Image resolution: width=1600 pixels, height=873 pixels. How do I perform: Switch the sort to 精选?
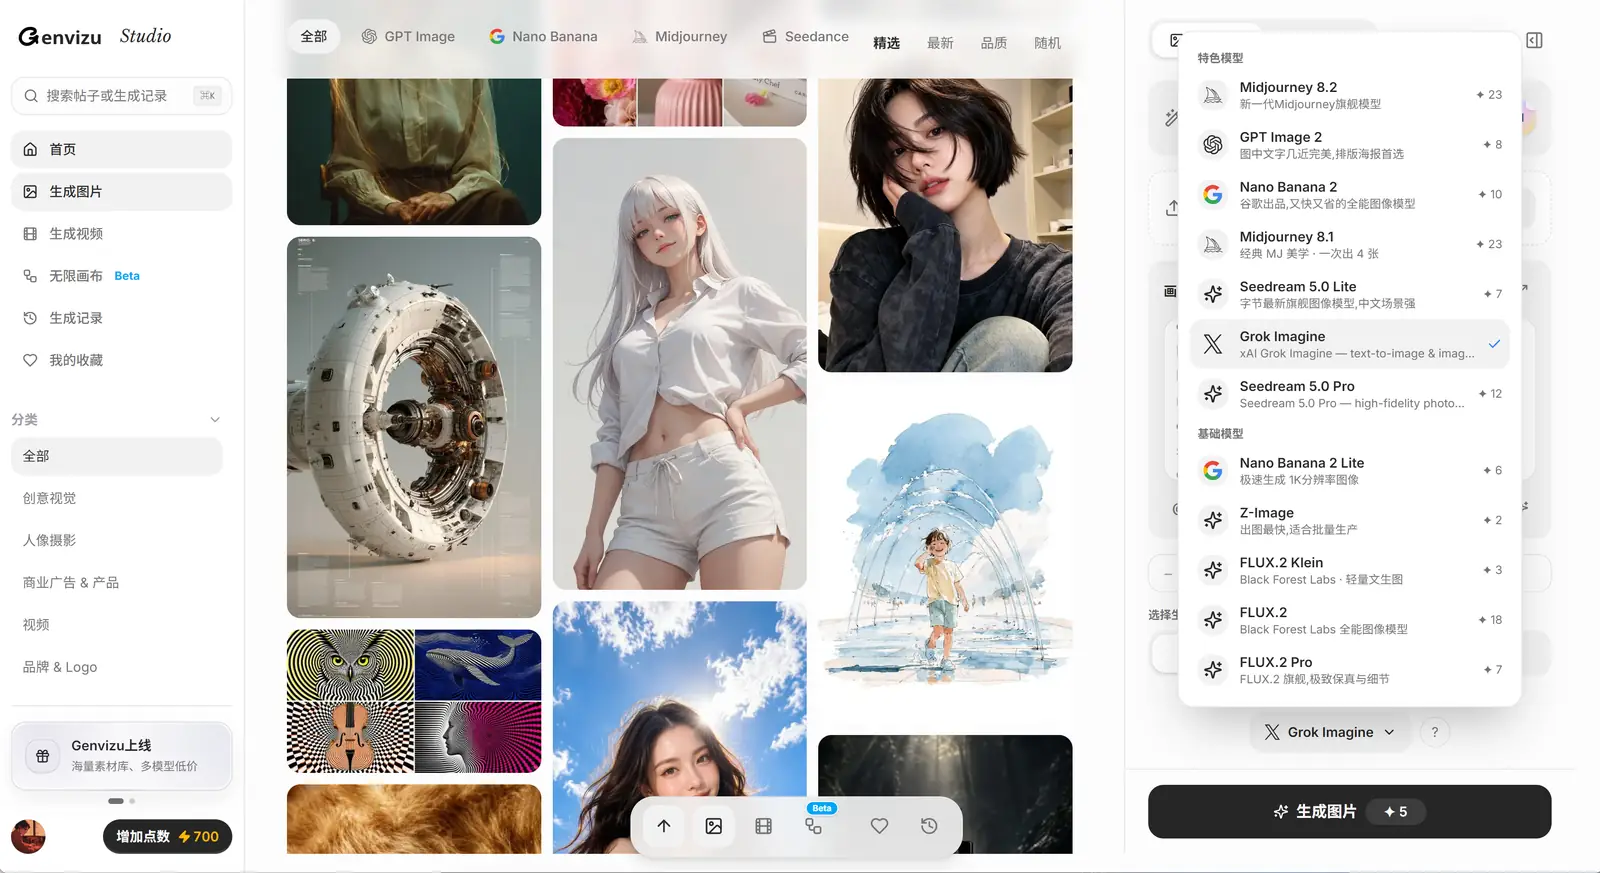[886, 43]
